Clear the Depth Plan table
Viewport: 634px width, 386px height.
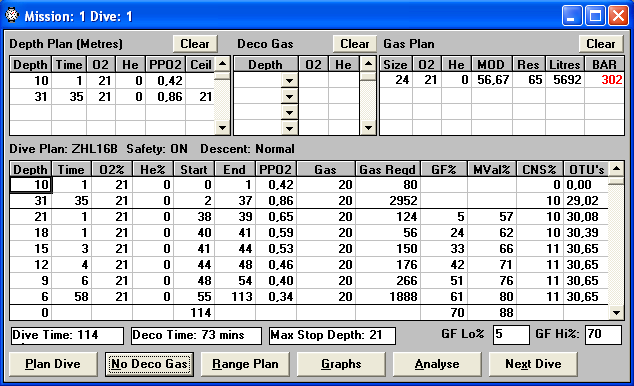click(x=195, y=44)
